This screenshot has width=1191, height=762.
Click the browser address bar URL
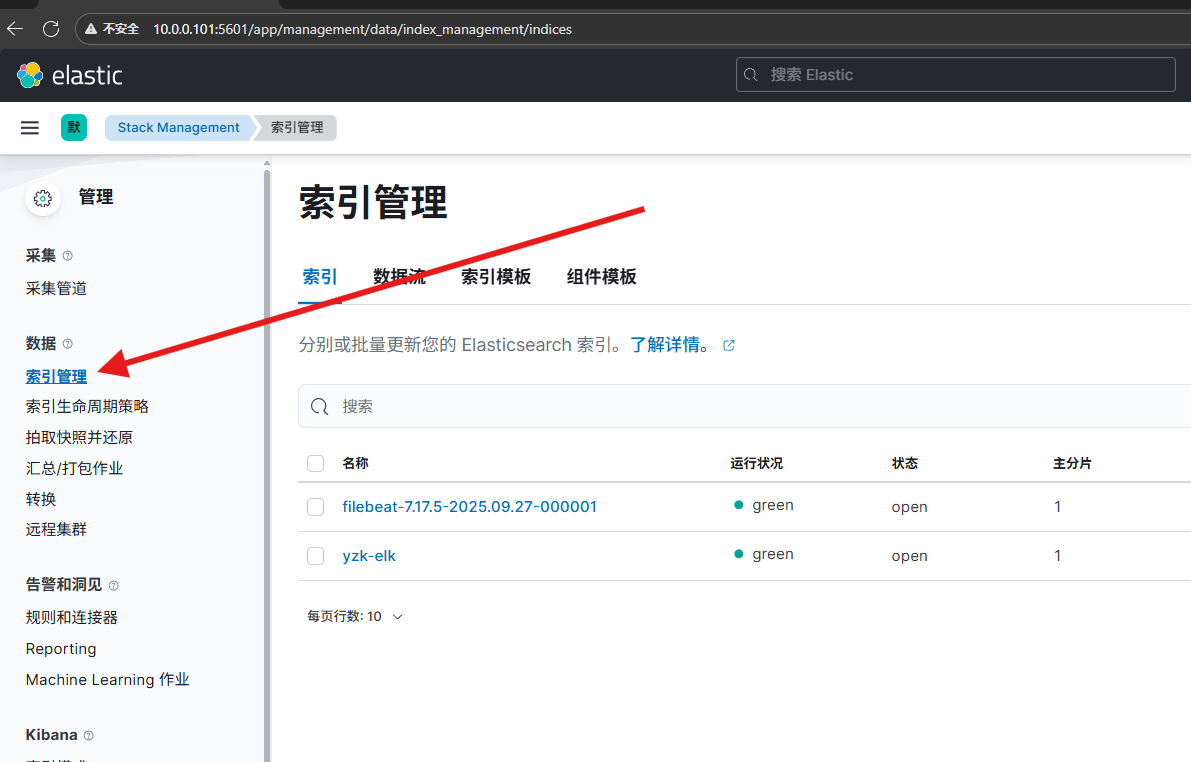click(x=362, y=29)
